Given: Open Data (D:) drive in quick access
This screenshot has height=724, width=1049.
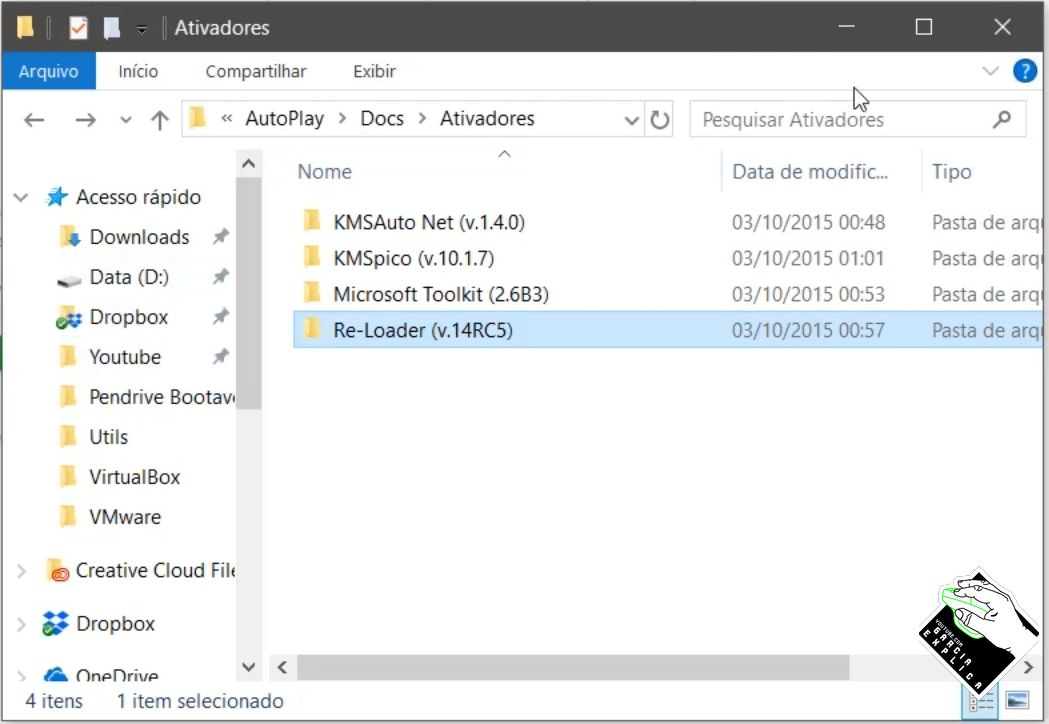Looking at the screenshot, I should click(128, 277).
